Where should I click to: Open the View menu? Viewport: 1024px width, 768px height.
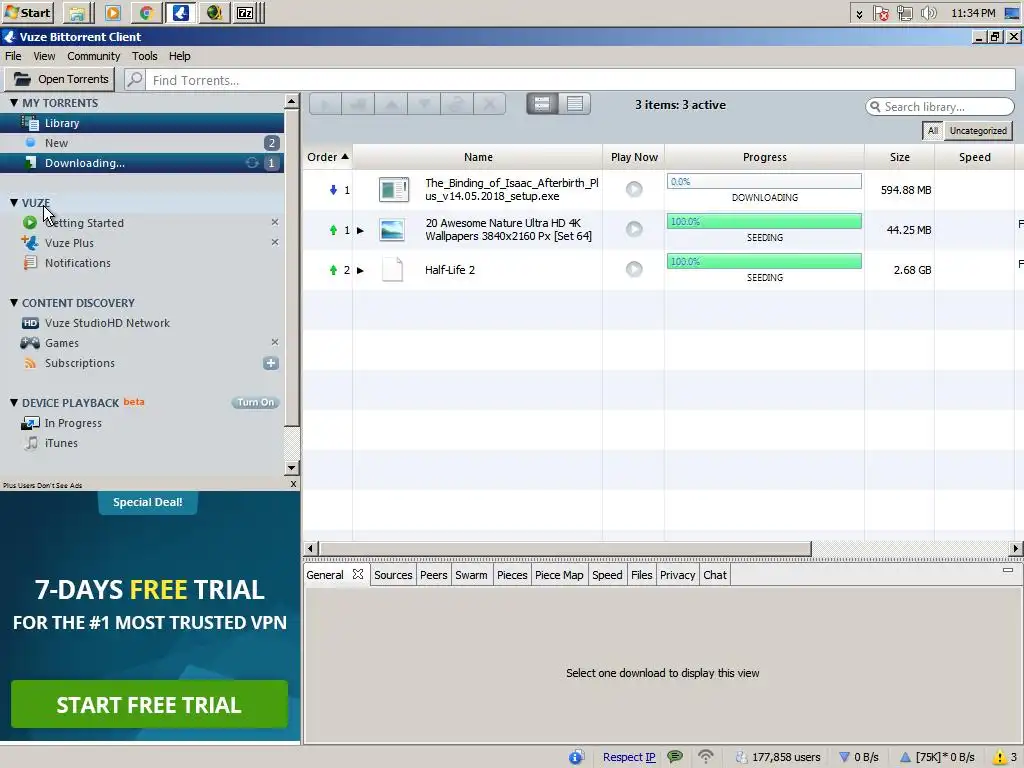(44, 56)
